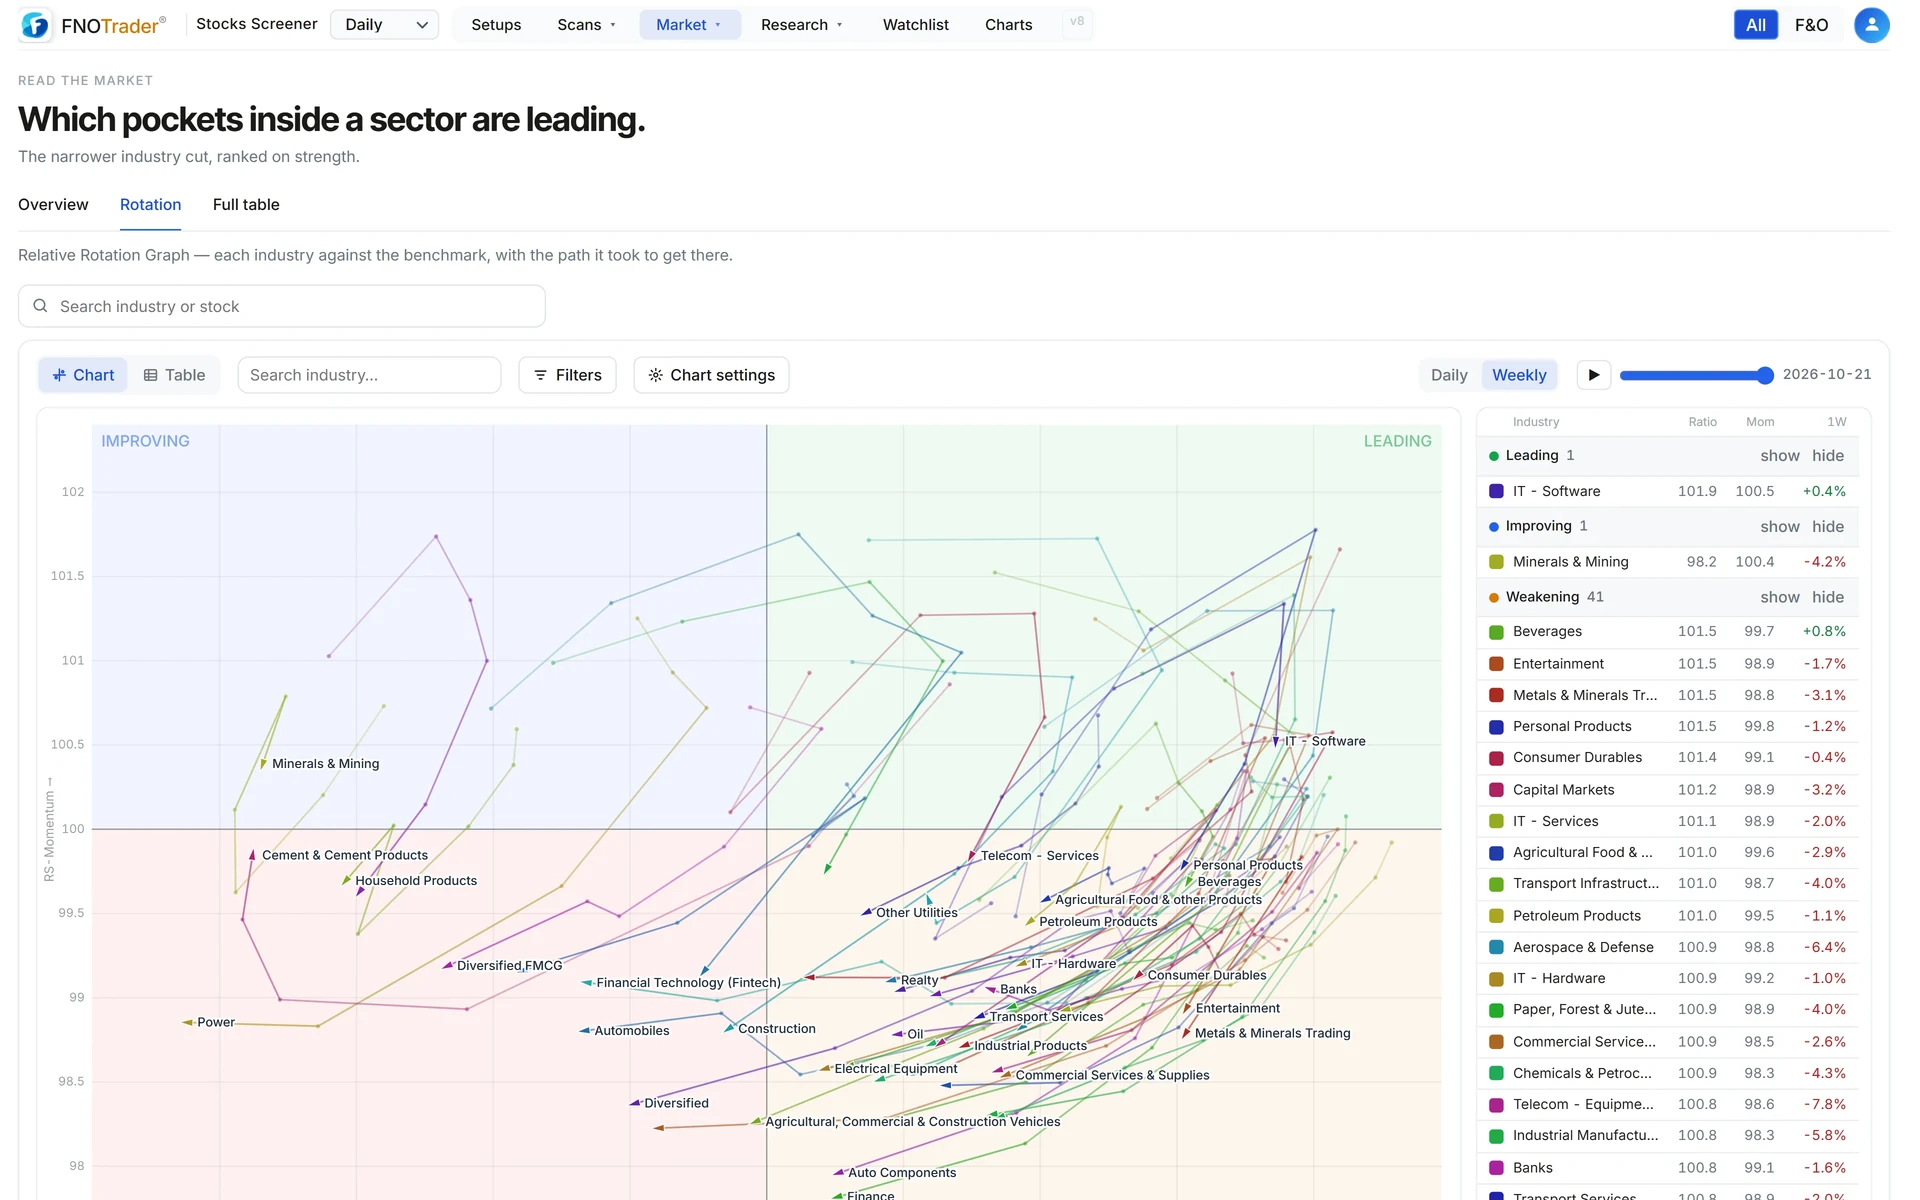
Task: Select the Entertainment row in the list
Action: 1667,664
